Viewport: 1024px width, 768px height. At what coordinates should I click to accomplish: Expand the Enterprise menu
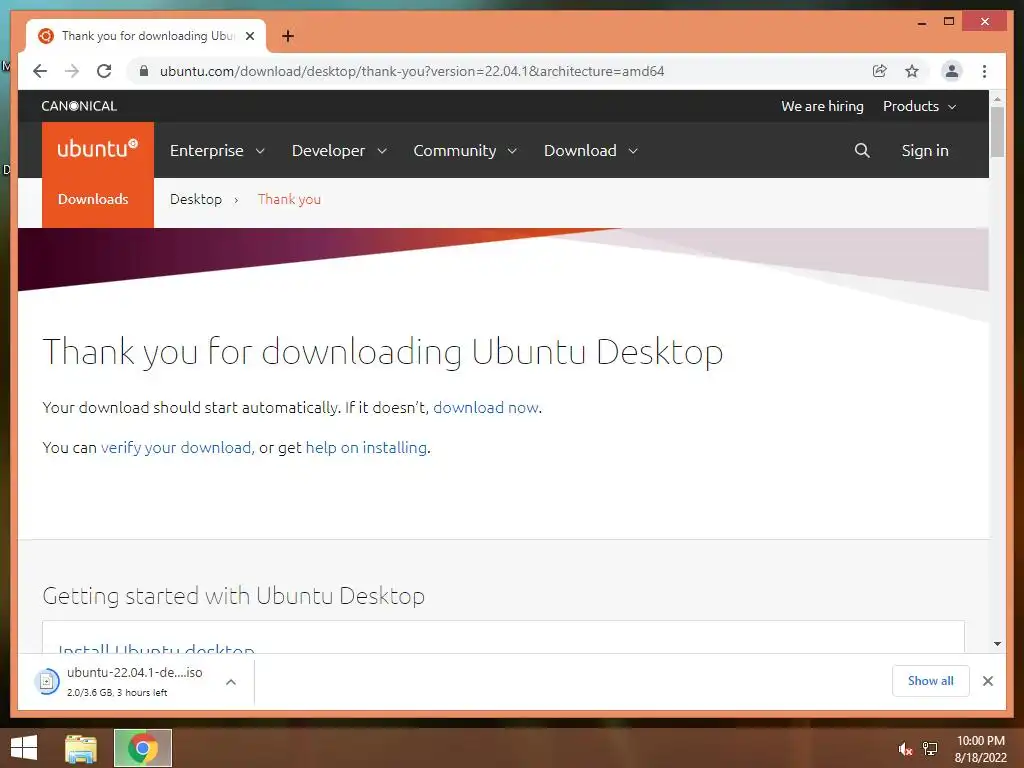(217, 151)
